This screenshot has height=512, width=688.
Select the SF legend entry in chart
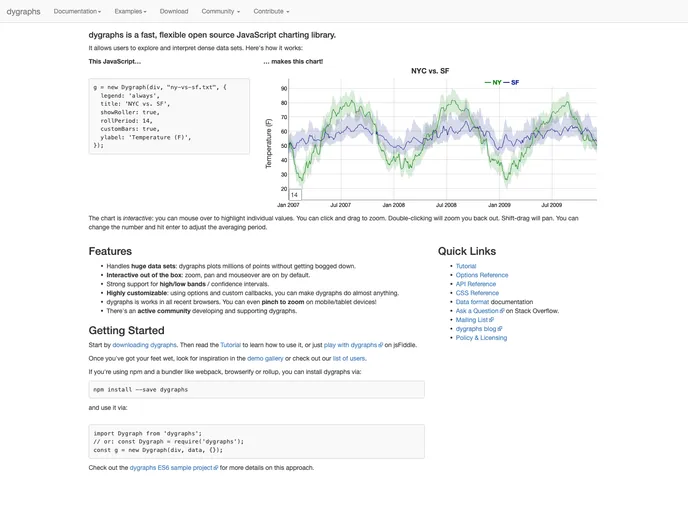click(x=511, y=82)
